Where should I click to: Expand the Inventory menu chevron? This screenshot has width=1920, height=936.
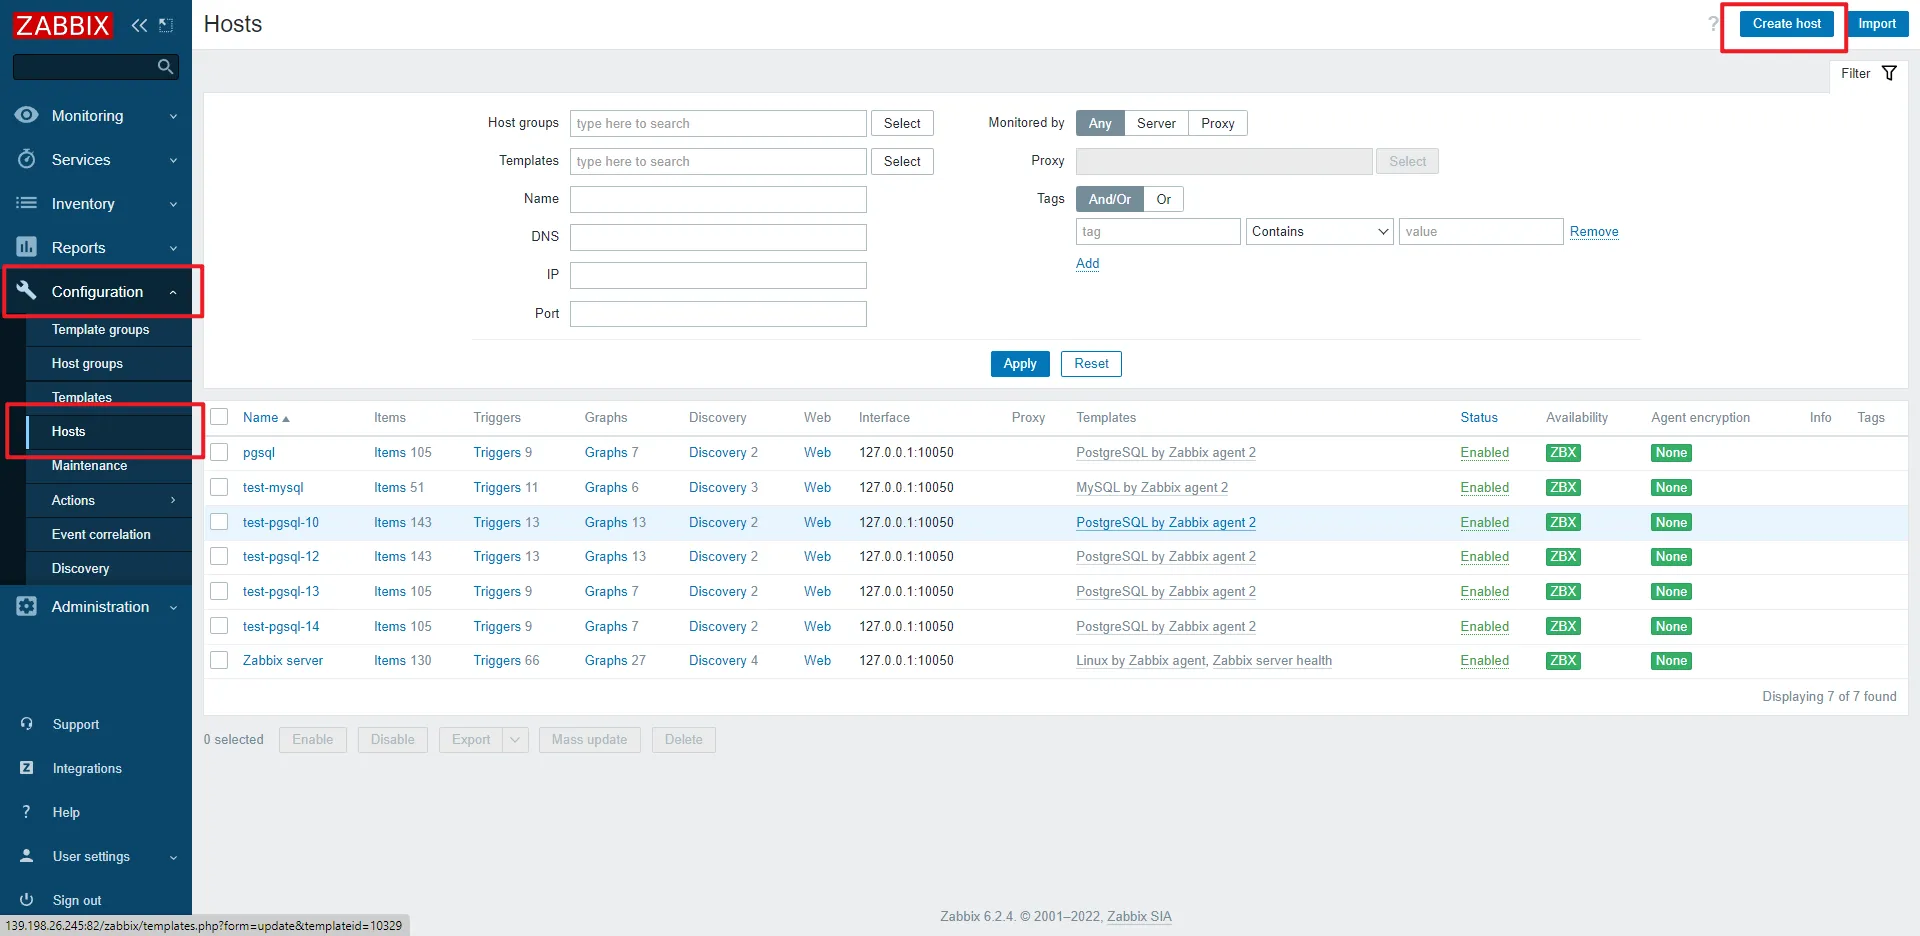[x=173, y=204]
